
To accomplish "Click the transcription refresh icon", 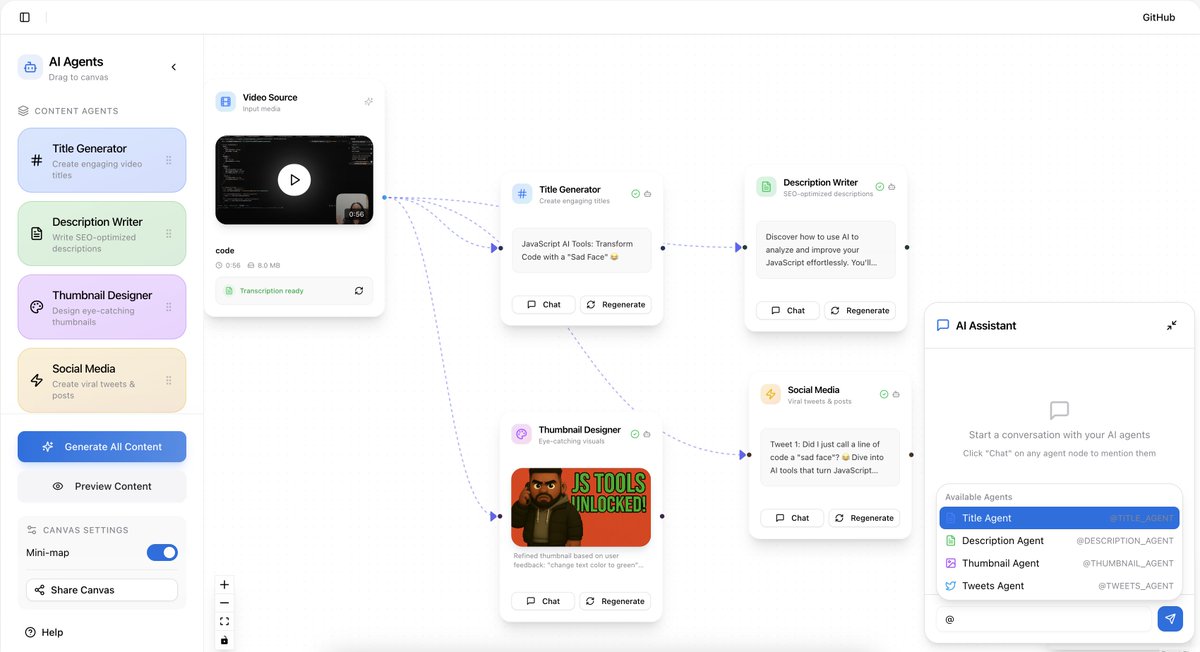I will 359,291.
